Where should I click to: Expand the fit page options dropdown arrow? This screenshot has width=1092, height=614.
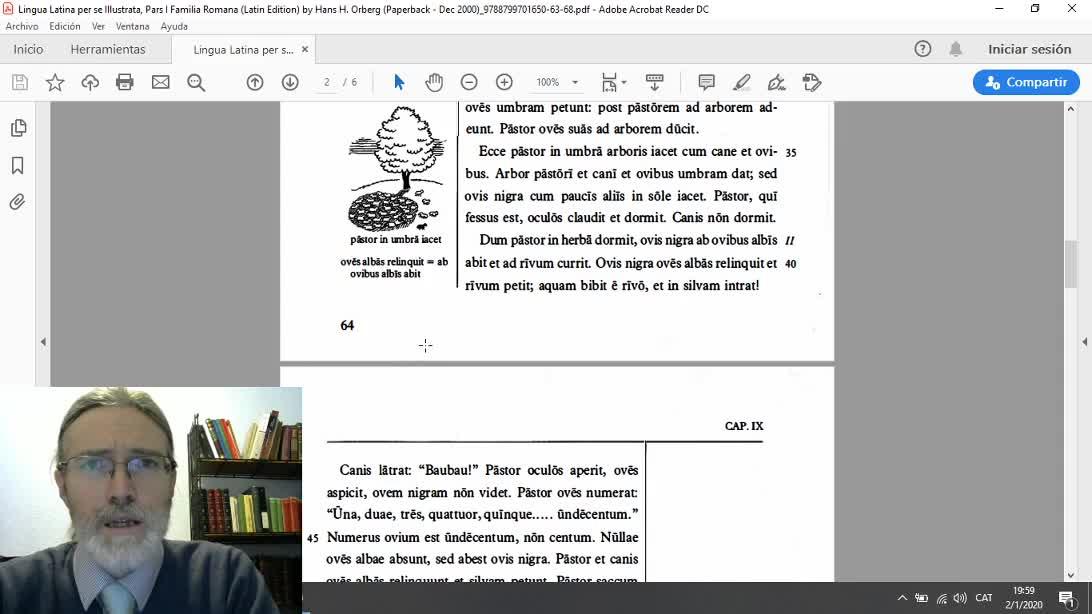click(624, 82)
